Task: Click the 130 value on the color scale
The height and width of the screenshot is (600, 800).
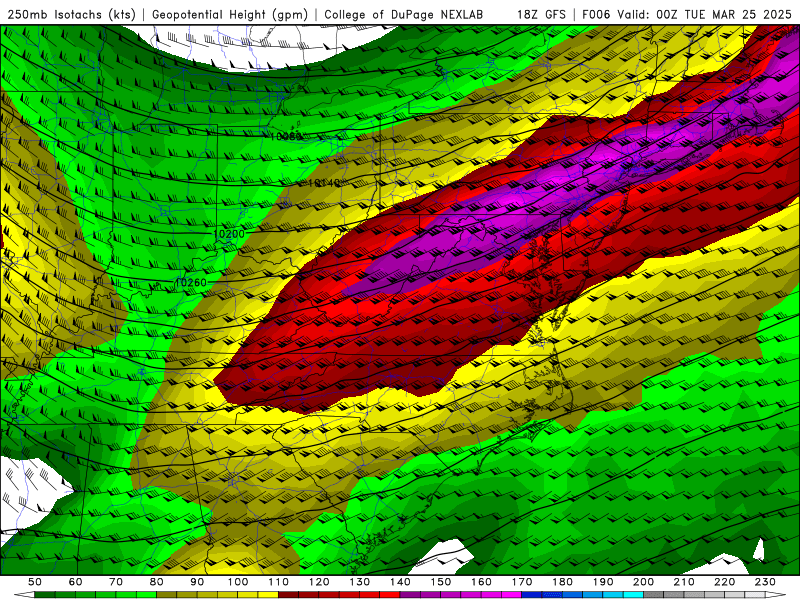Action: (x=360, y=582)
